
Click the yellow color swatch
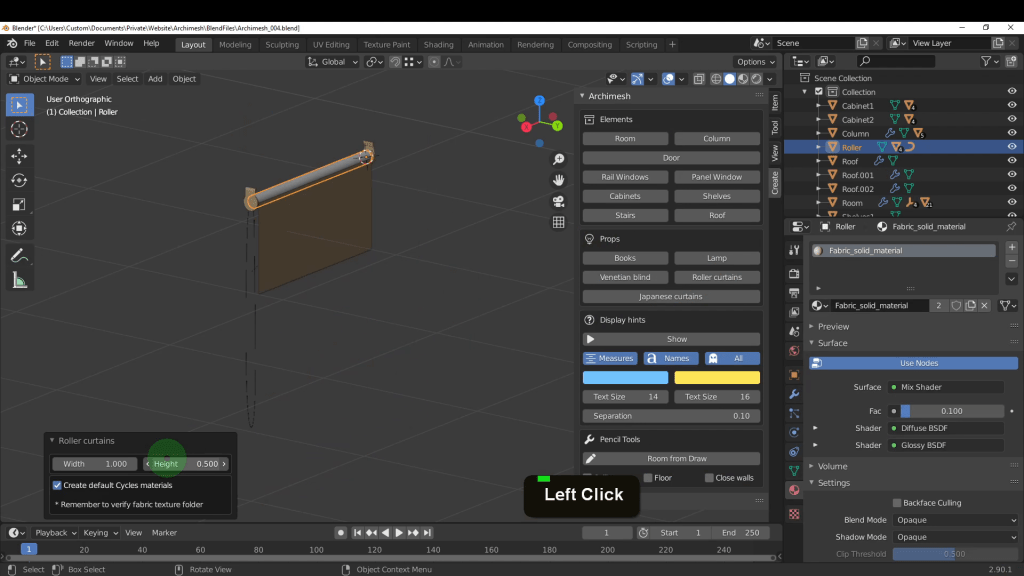[717, 377]
